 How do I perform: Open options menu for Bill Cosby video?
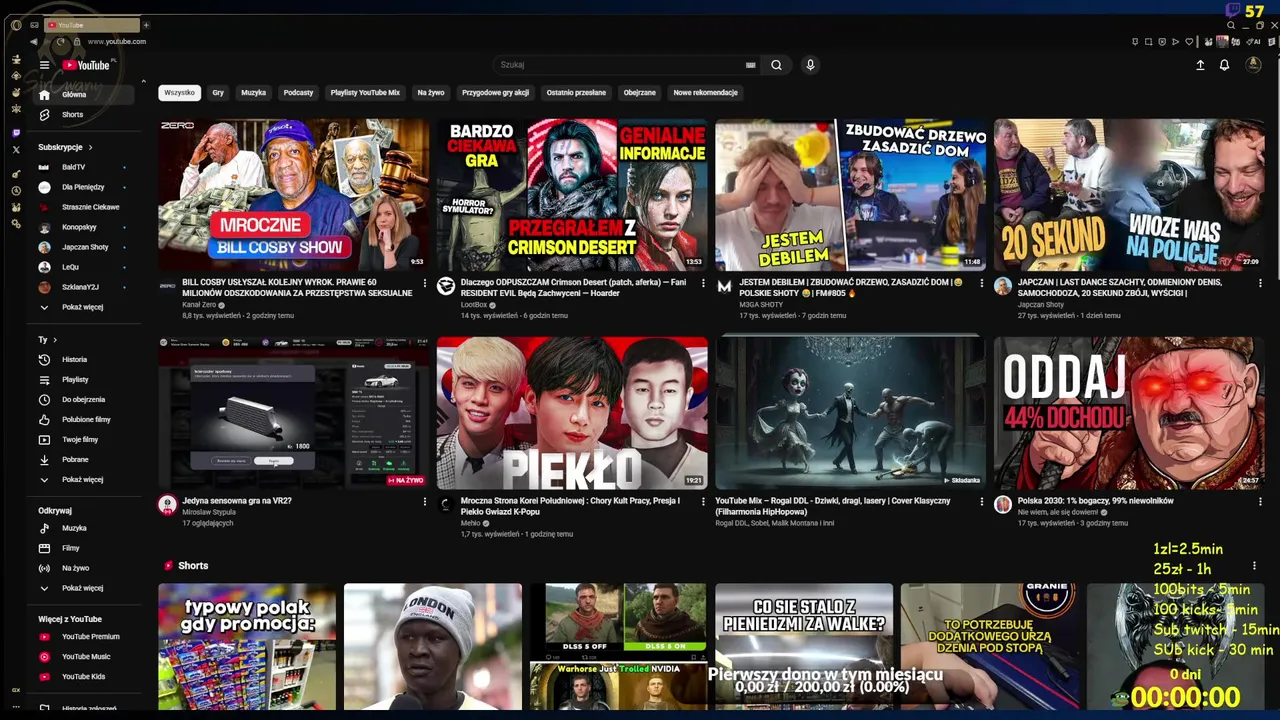tap(424, 284)
